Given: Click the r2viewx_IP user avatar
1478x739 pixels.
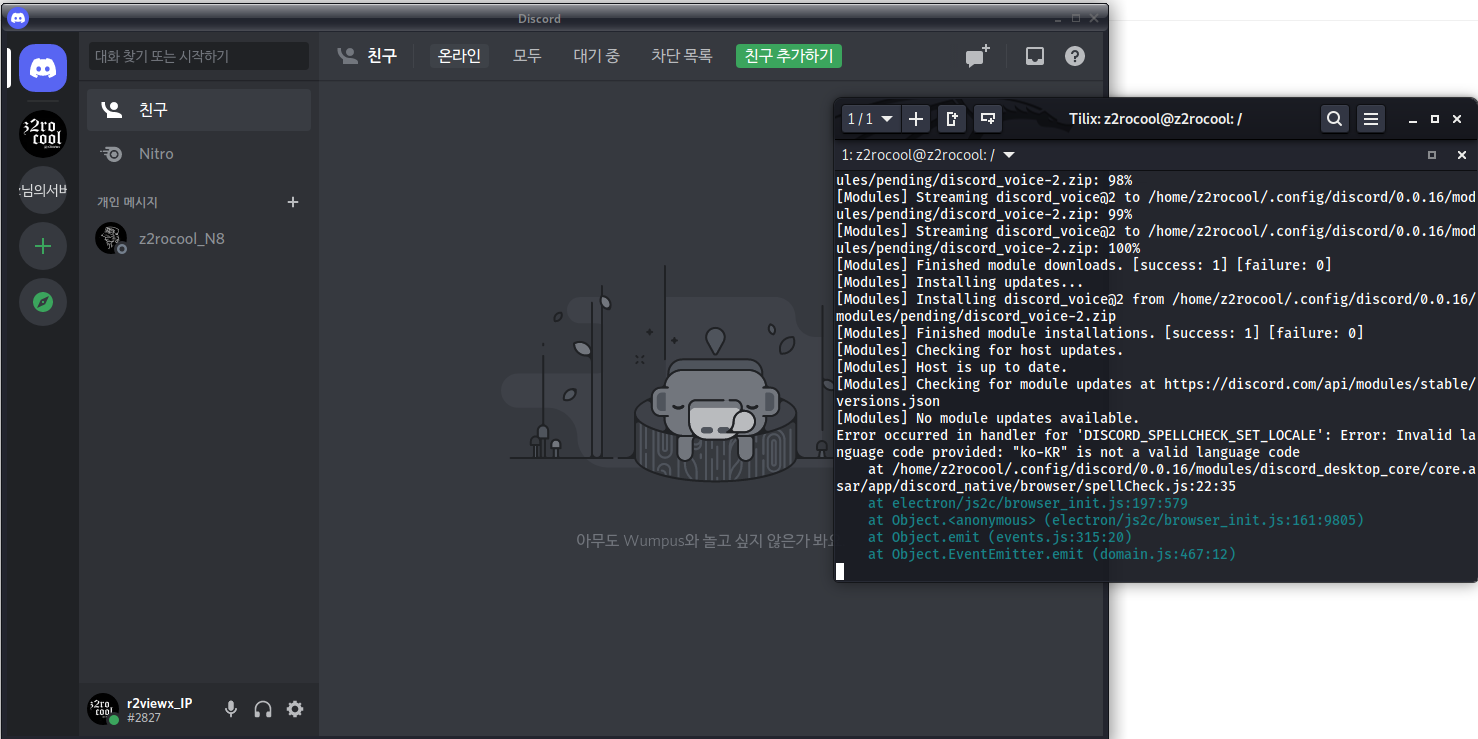Looking at the screenshot, I should tap(103, 709).
